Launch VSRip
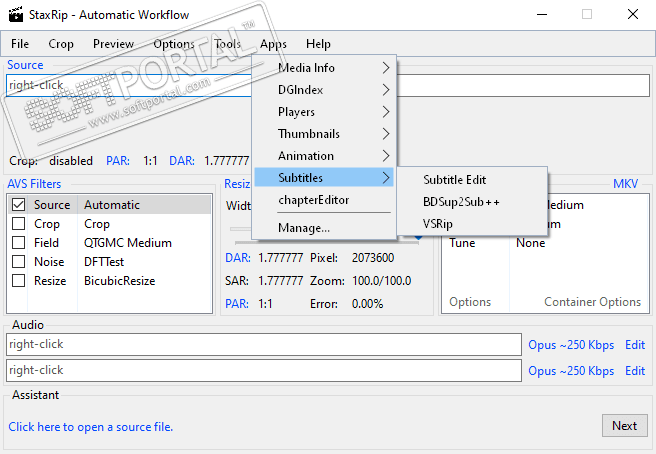Image resolution: width=656 pixels, height=454 pixels. click(x=472, y=224)
